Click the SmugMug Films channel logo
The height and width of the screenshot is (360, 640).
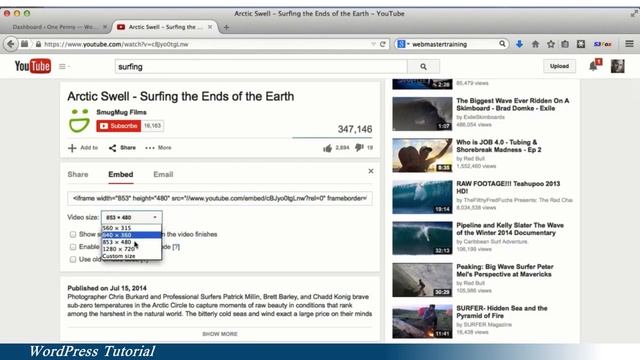[x=79, y=120]
